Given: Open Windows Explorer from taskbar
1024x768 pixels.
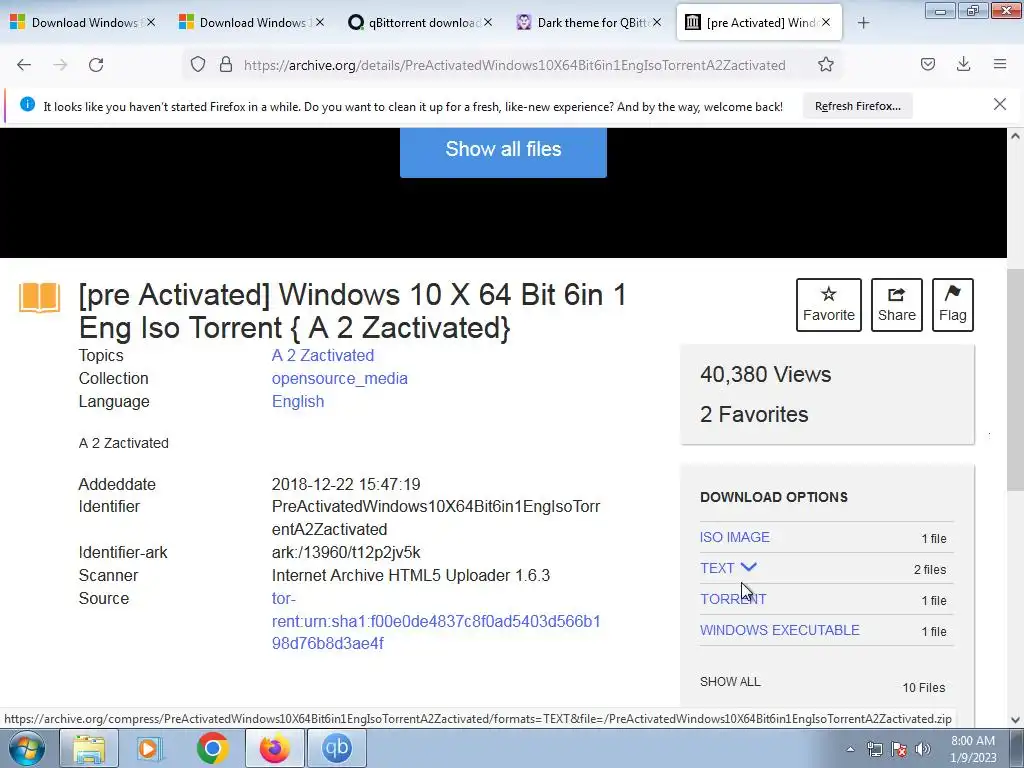Looking at the screenshot, I should tap(89, 748).
